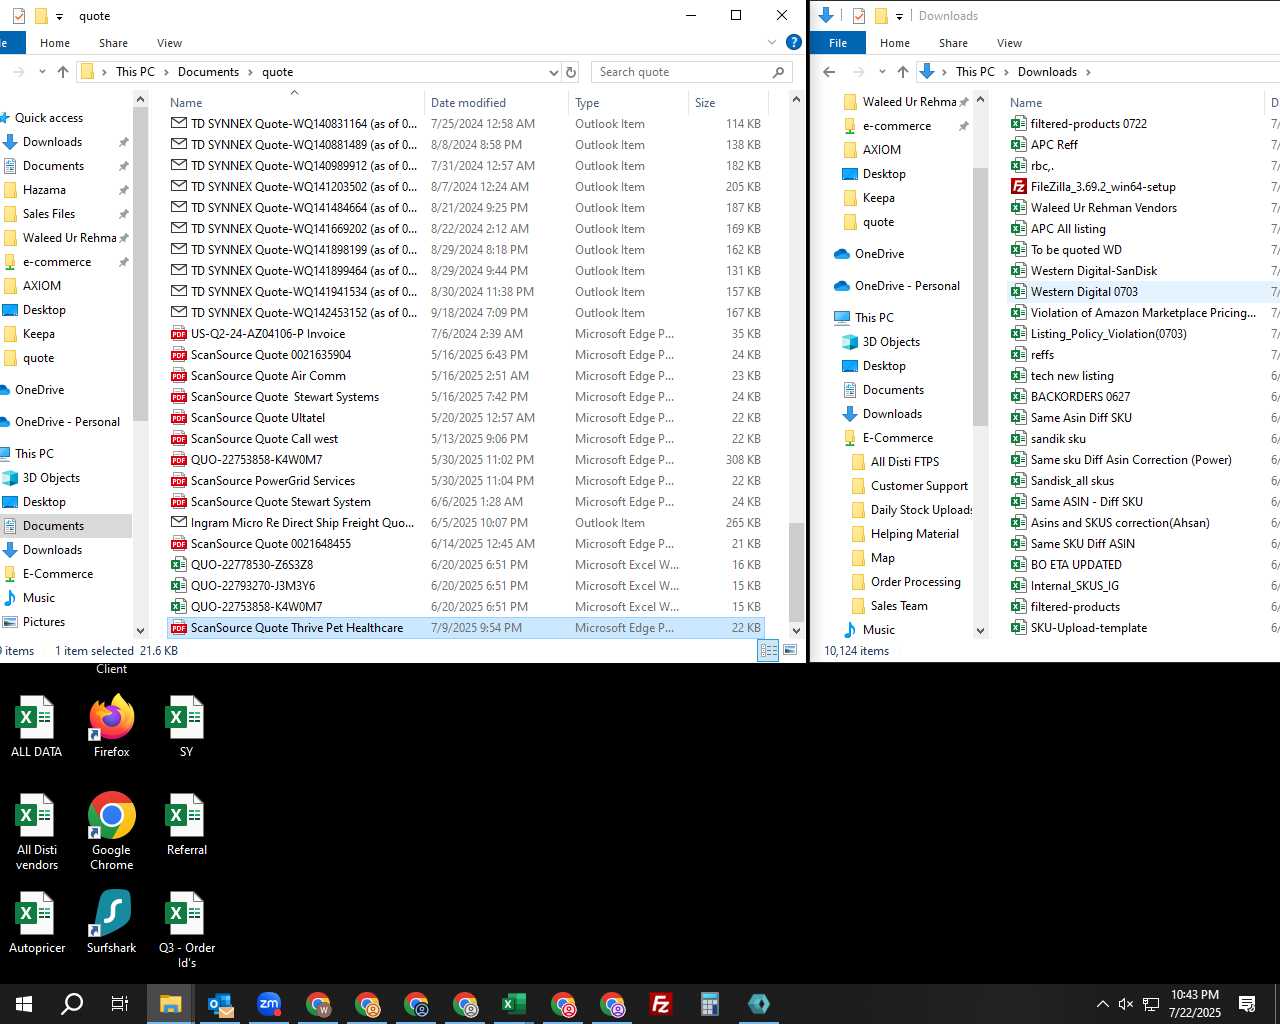Open Share tab in quote window
The width and height of the screenshot is (1280, 1024).
(x=113, y=43)
